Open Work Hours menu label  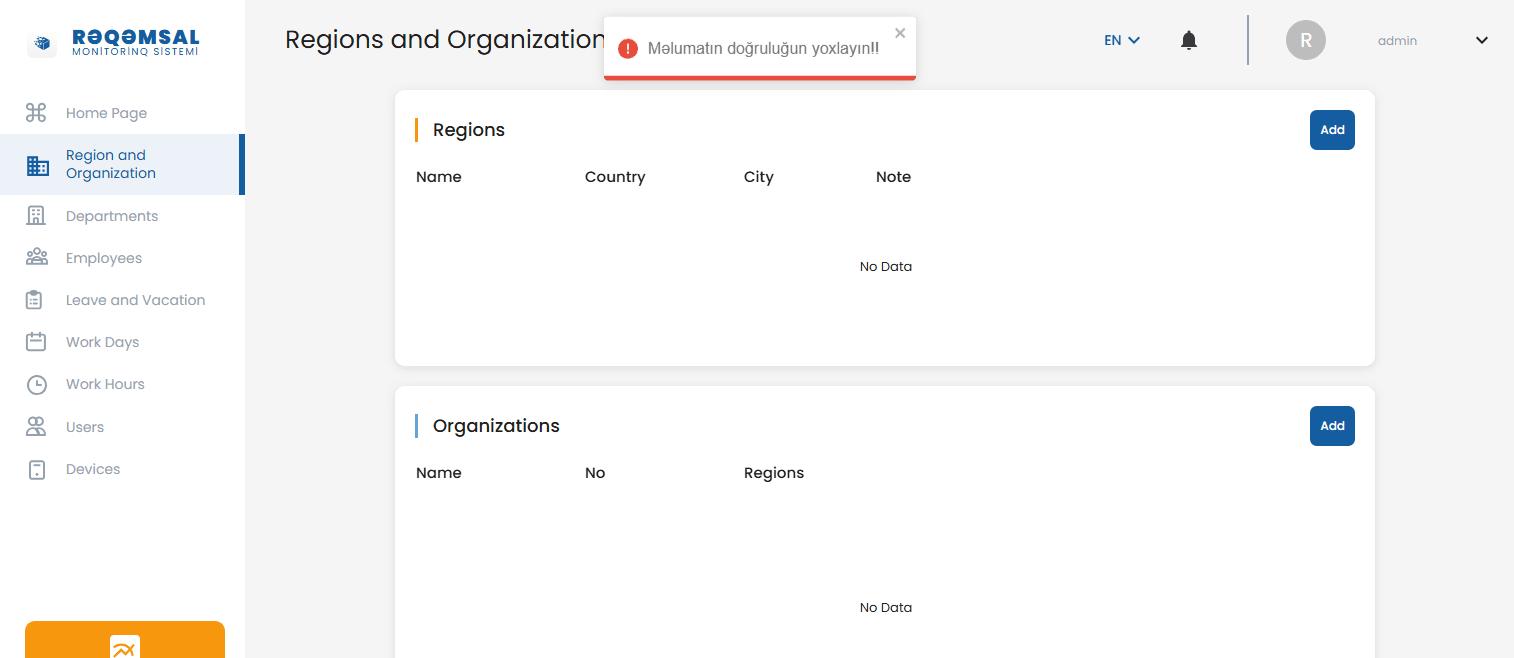(x=105, y=384)
